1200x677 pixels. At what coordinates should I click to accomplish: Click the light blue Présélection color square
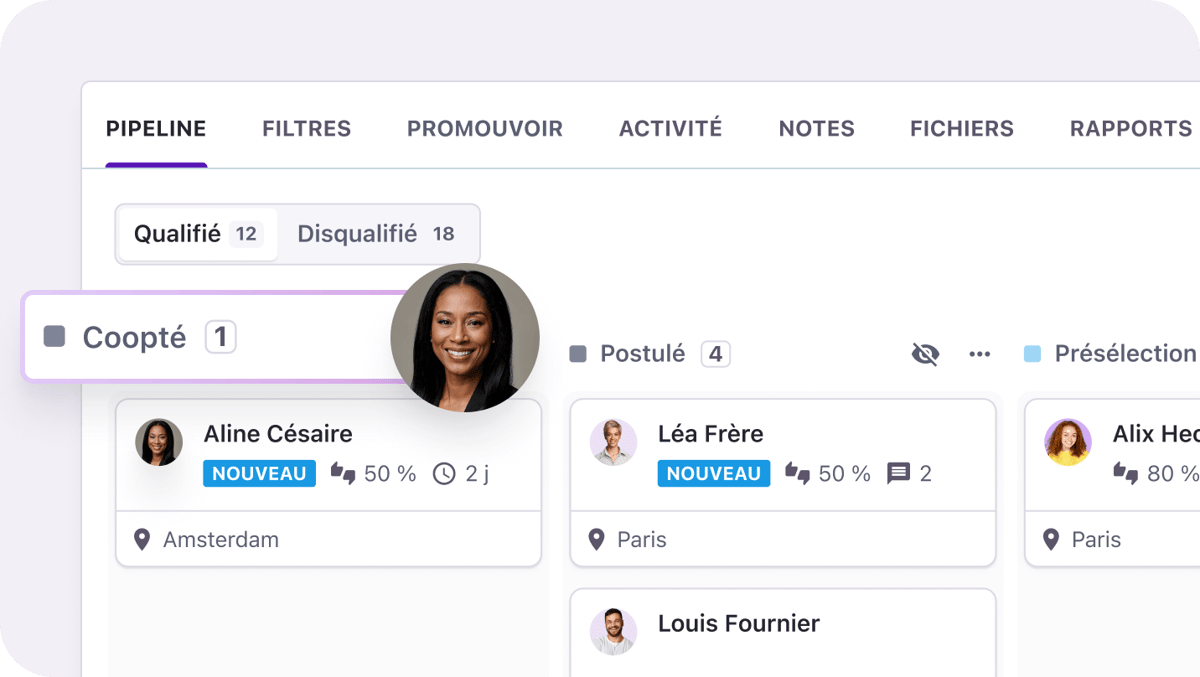1033,354
